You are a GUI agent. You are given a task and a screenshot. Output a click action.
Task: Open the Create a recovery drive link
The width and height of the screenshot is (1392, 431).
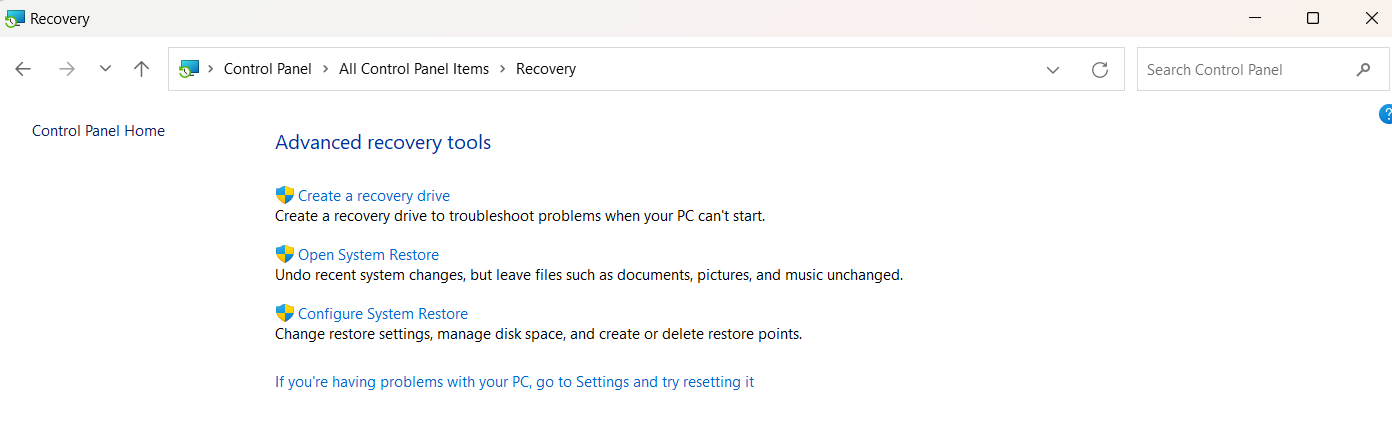374,196
